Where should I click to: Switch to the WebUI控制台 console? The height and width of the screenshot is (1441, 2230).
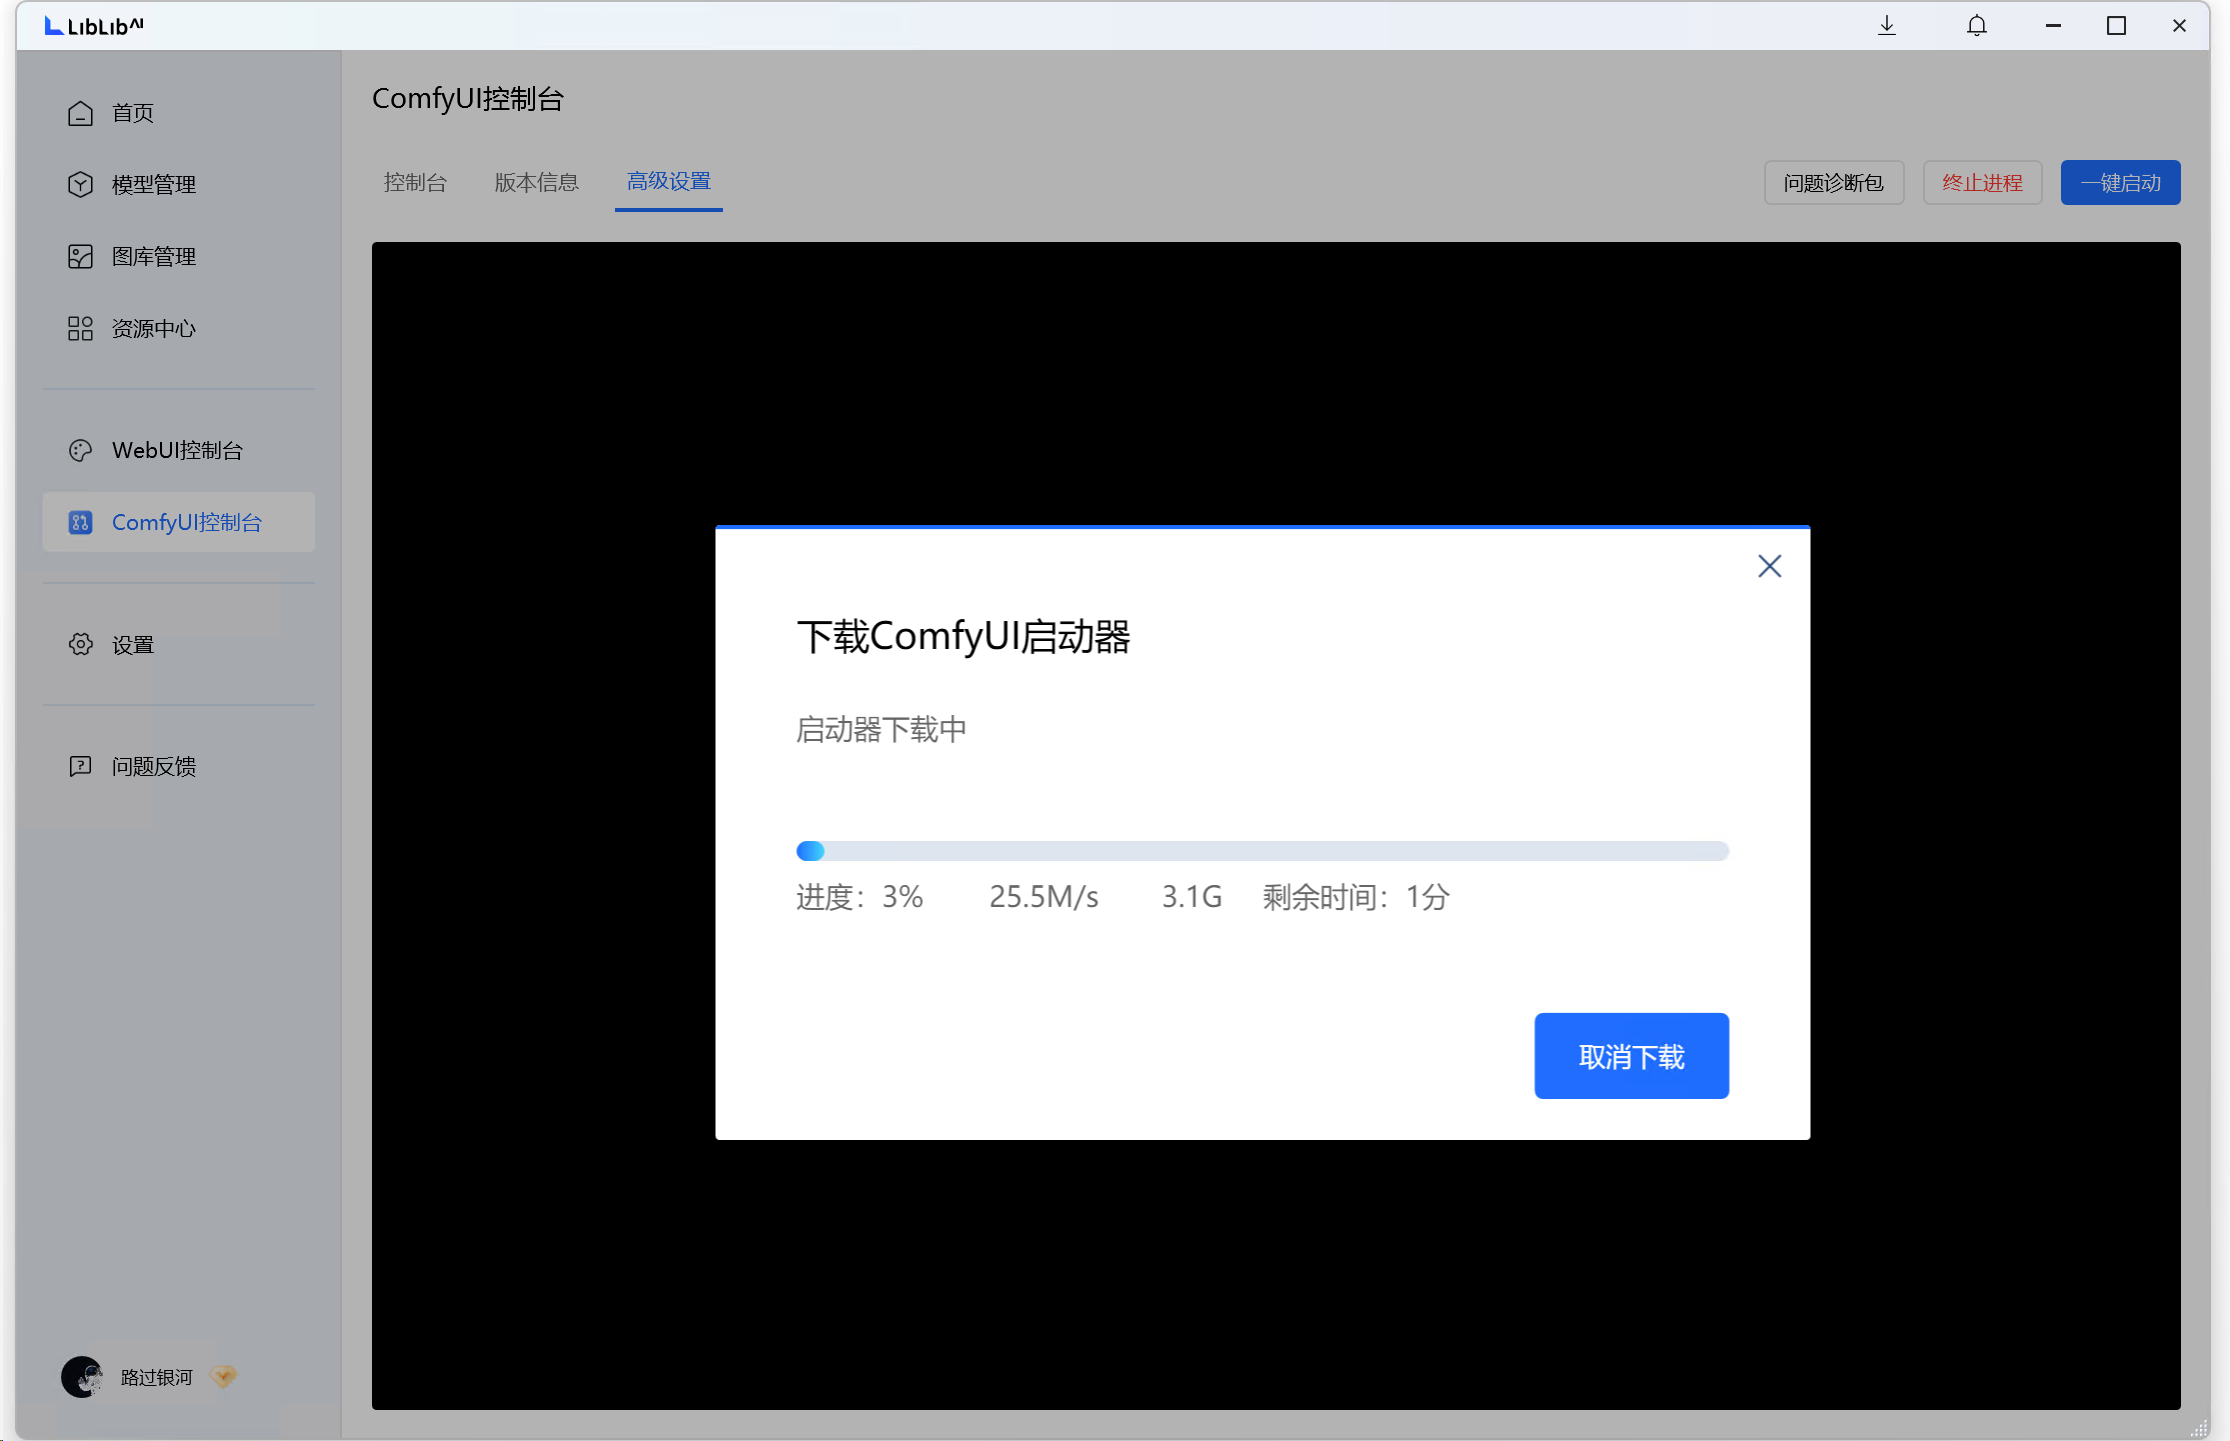click(177, 450)
